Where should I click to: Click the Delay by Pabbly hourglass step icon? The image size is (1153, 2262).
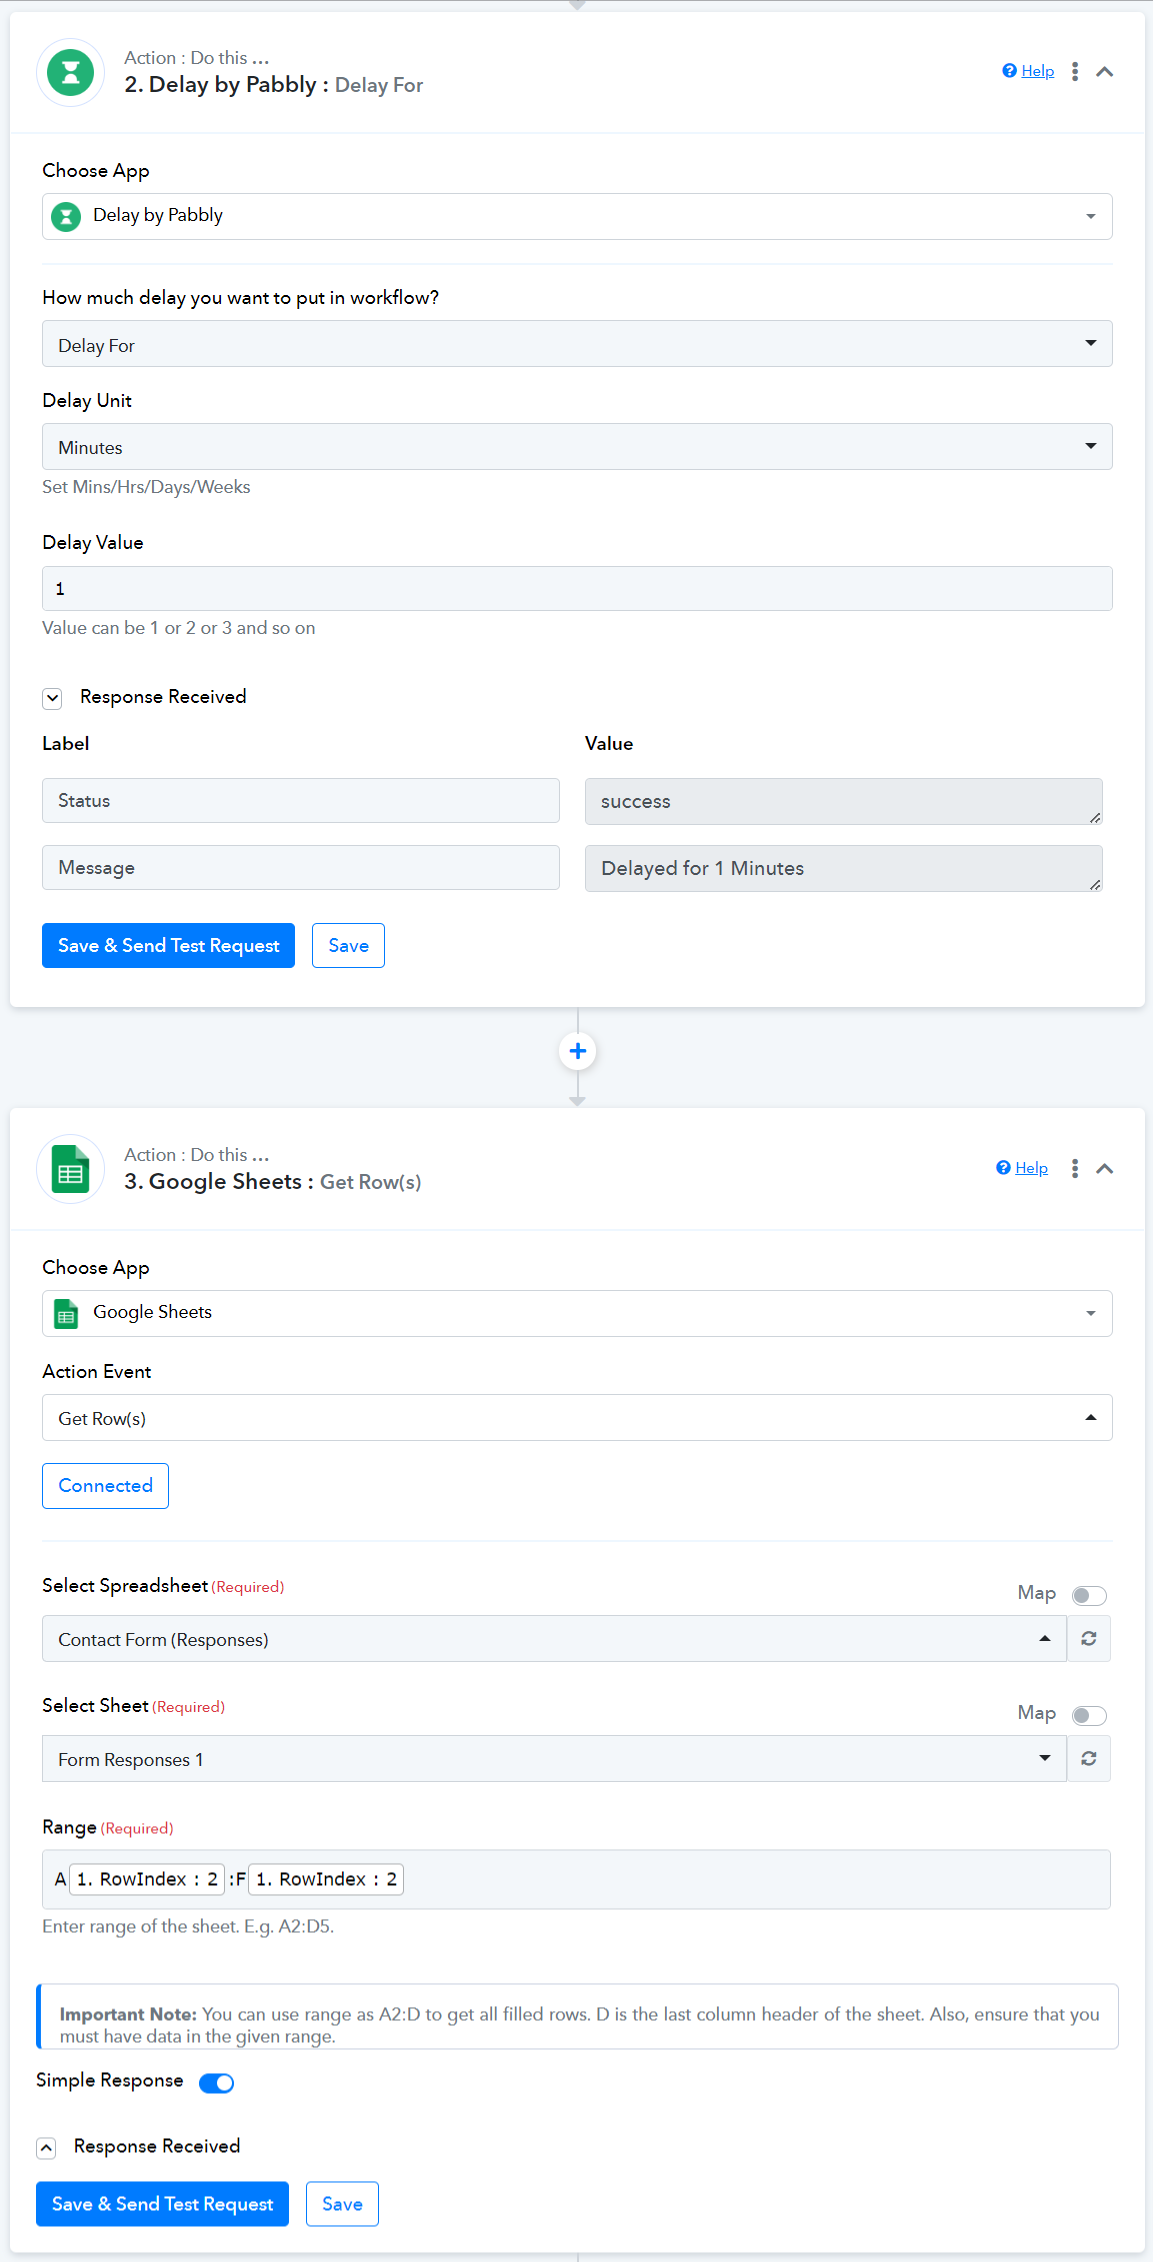(x=71, y=72)
